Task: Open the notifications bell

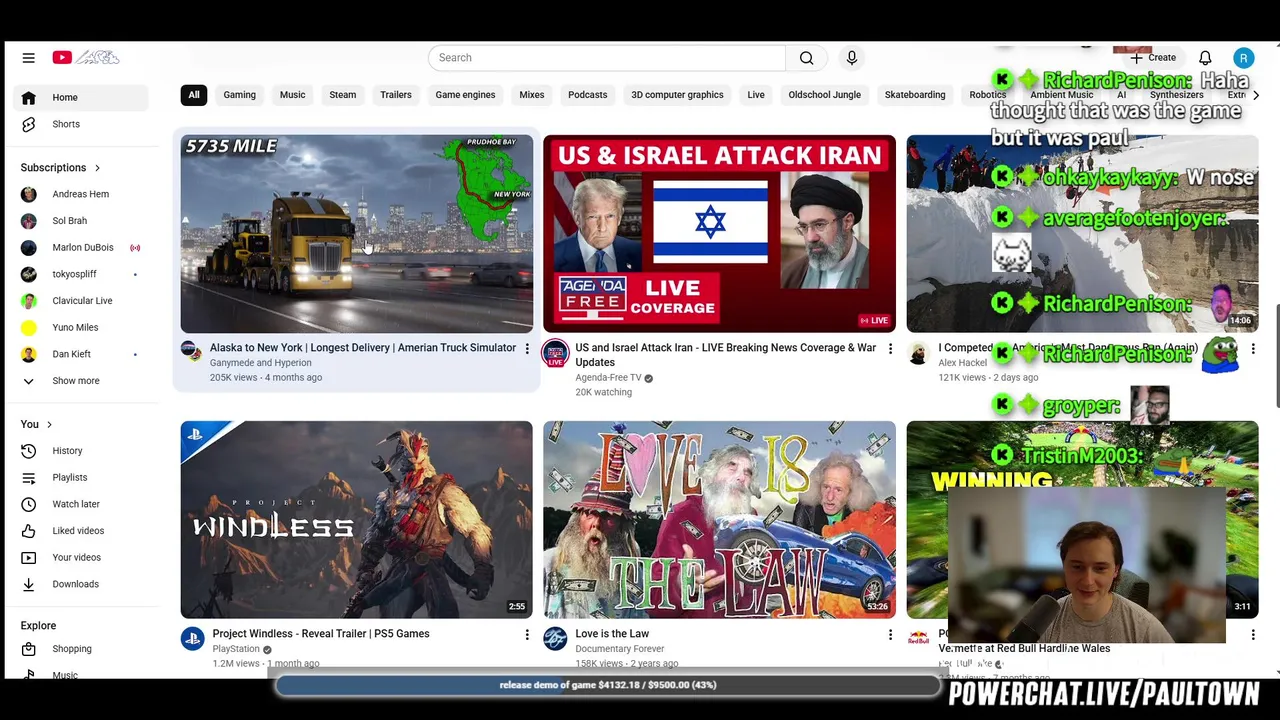Action: 1205,58
